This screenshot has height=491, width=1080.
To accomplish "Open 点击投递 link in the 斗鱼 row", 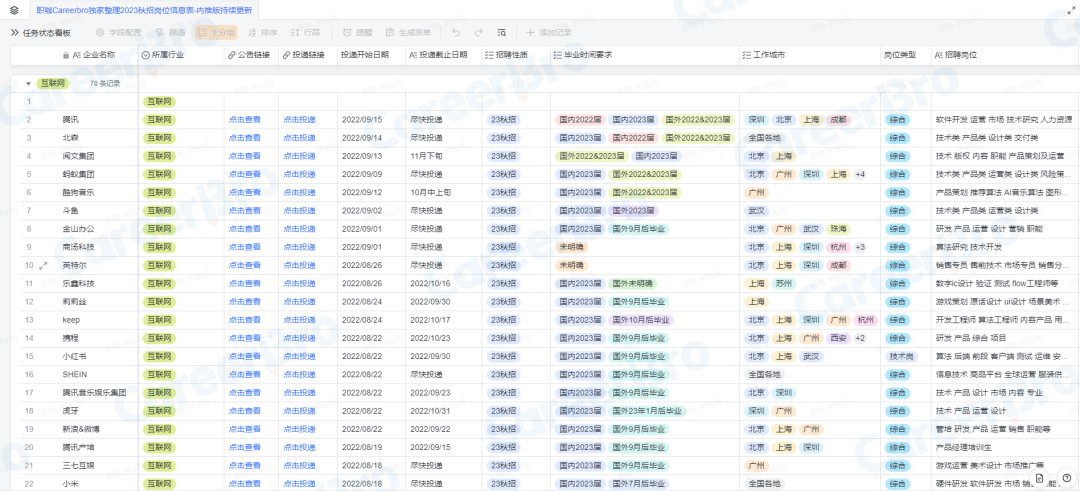I will pos(300,211).
